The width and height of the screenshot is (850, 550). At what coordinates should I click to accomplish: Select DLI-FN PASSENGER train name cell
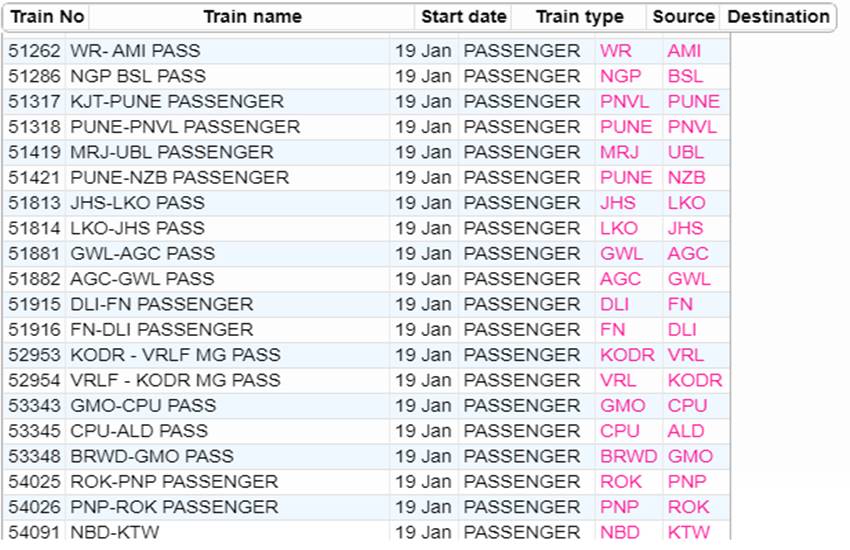click(x=162, y=305)
